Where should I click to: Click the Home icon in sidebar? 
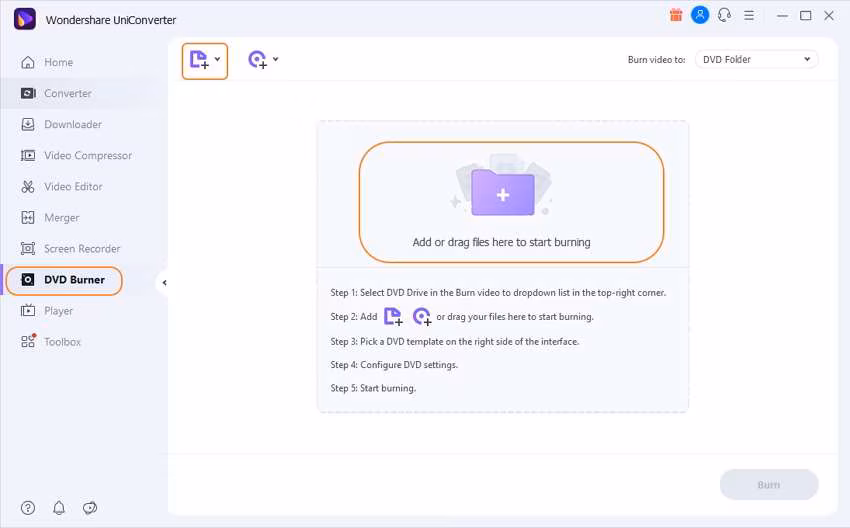tap(28, 62)
